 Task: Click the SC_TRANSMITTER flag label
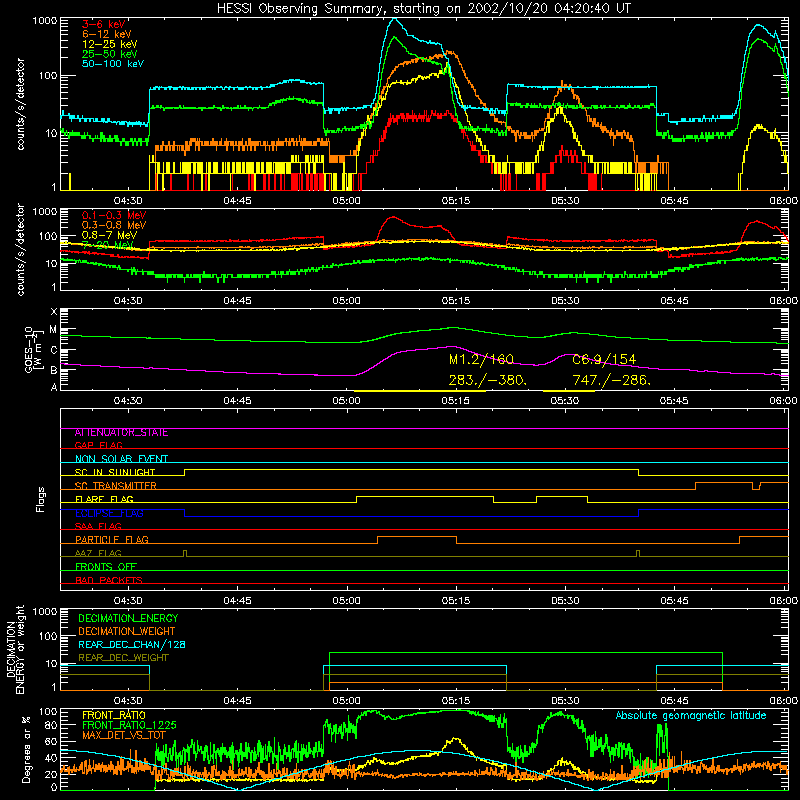(115, 486)
